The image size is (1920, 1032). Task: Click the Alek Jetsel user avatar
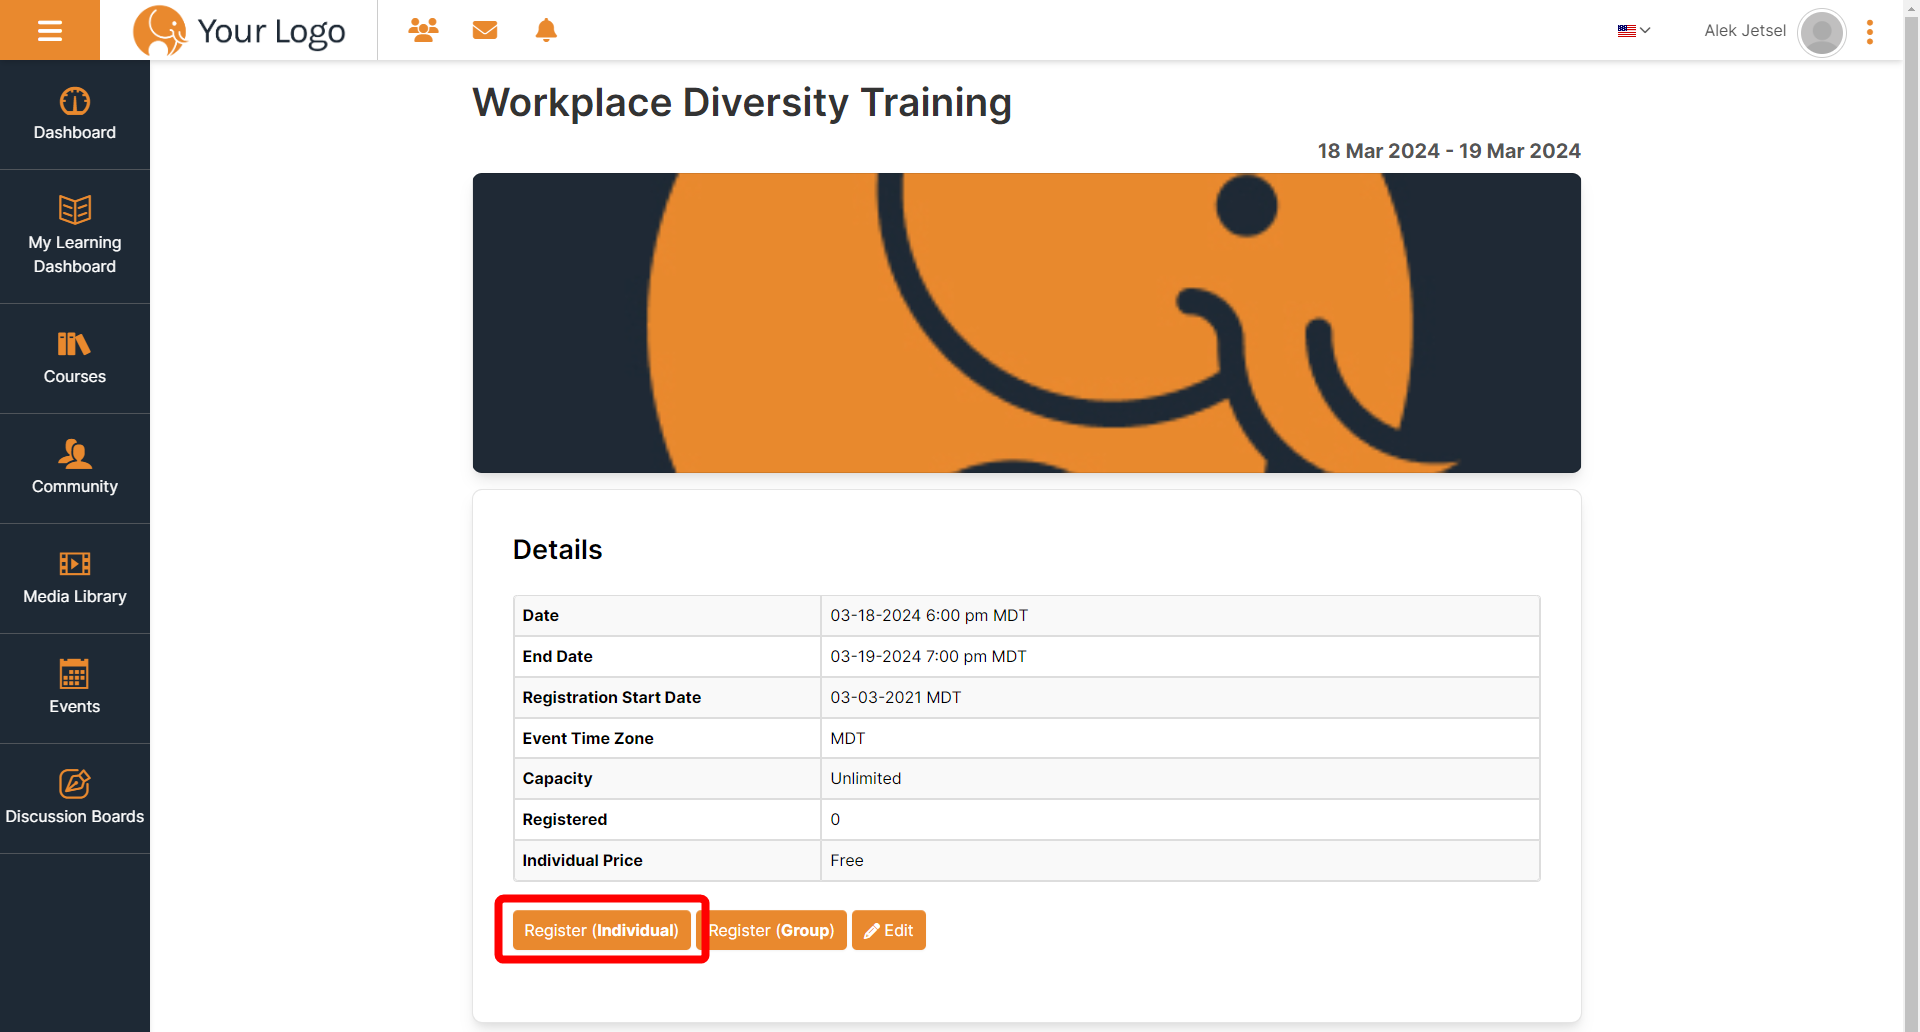[x=1821, y=32]
